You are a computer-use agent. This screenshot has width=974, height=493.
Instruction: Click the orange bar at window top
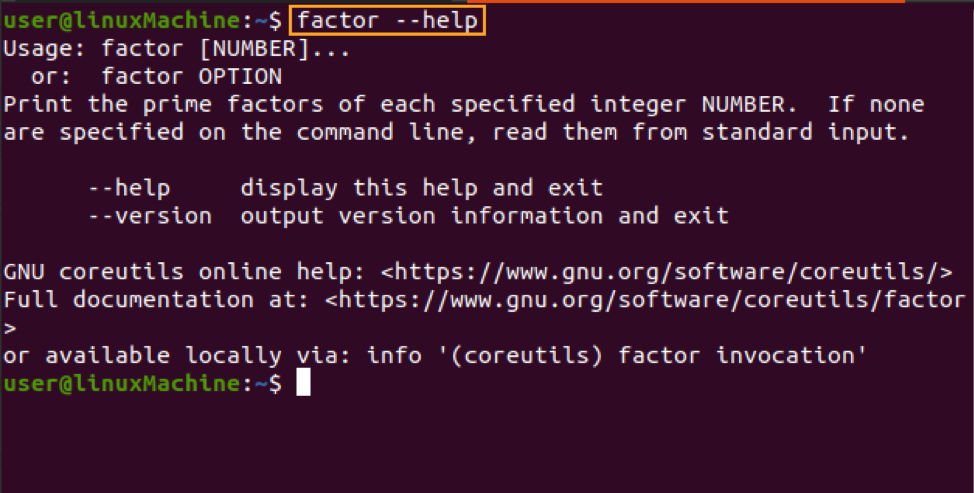pos(685,1)
